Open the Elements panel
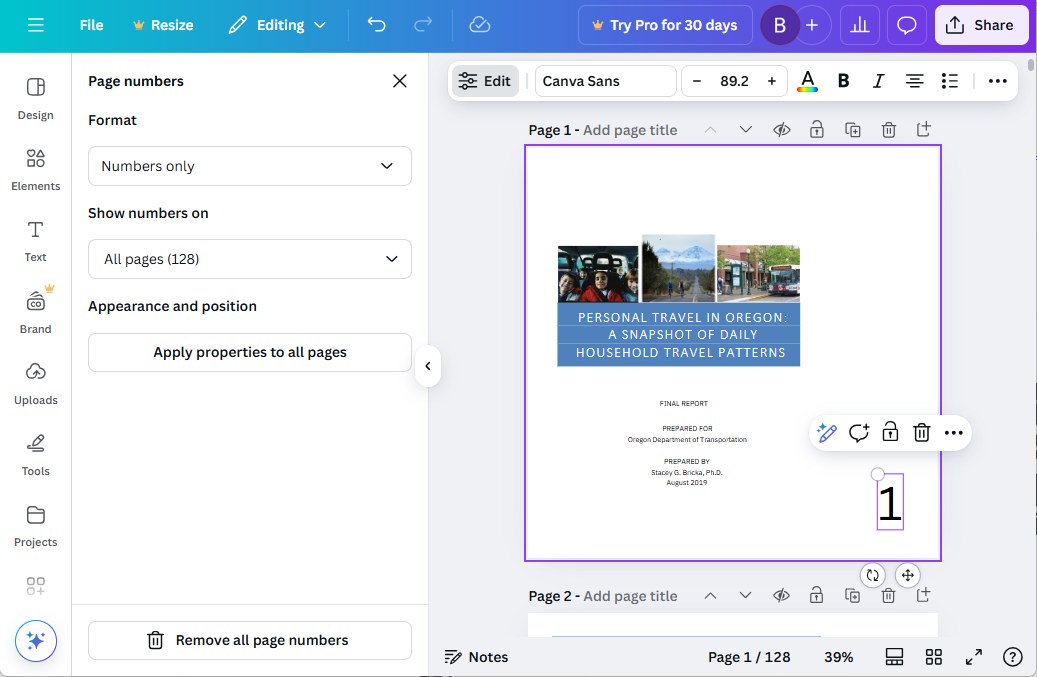The height and width of the screenshot is (677, 1037). [x=35, y=170]
